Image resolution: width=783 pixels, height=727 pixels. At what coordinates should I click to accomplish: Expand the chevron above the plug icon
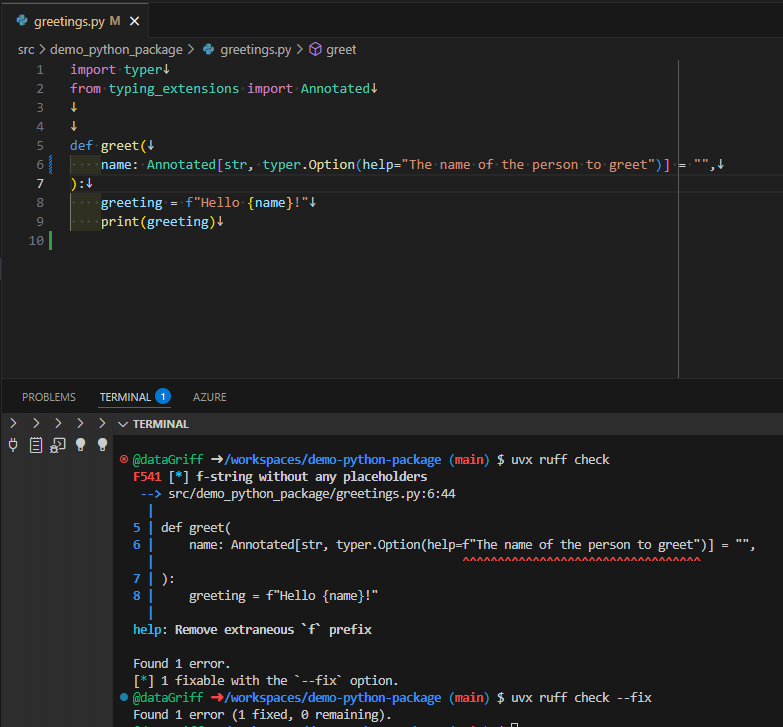tap(13, 423)
